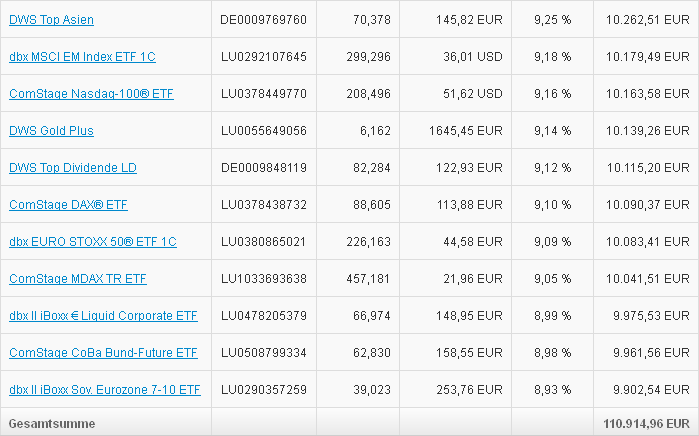The width and height of the screenshot is (699, 436).
Task: Select ISIN LU0508799334
Action: point(263,353)
